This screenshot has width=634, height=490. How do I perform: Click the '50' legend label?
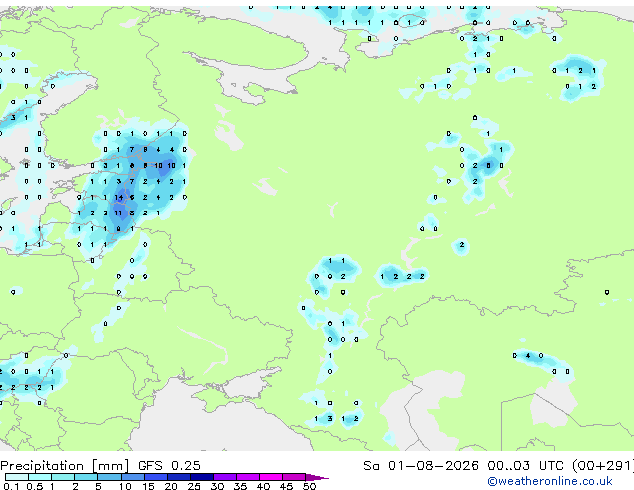[309, 486]
